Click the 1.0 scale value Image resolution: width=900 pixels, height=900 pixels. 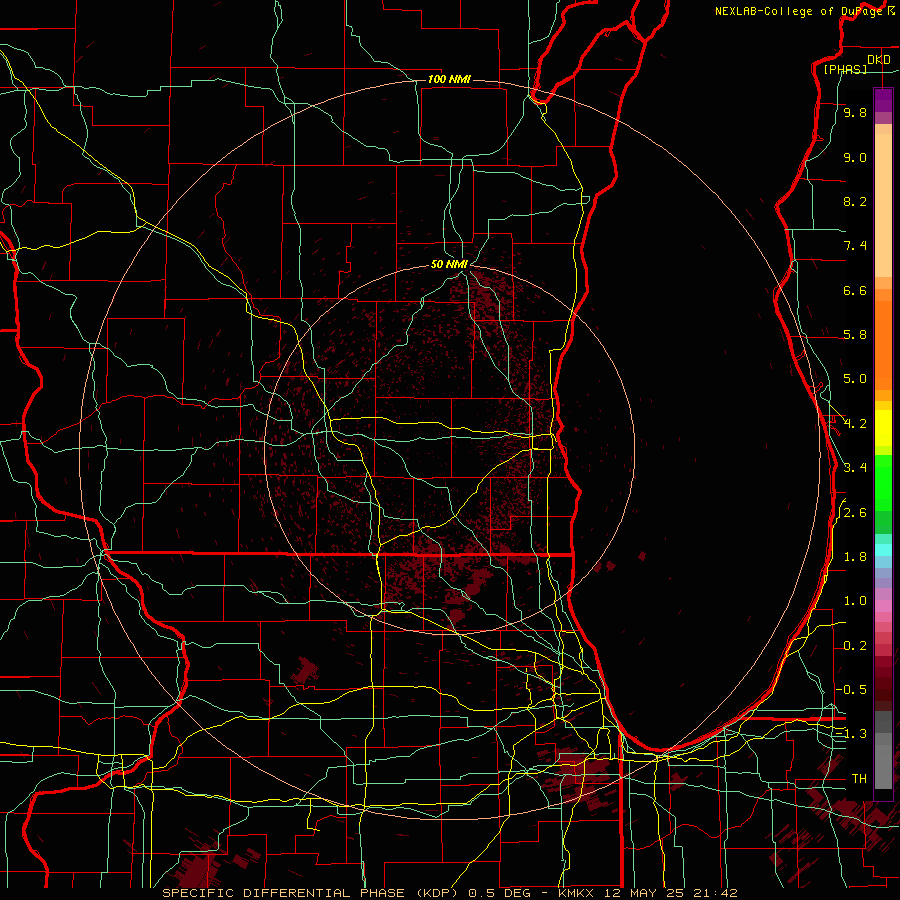point(855,601)
